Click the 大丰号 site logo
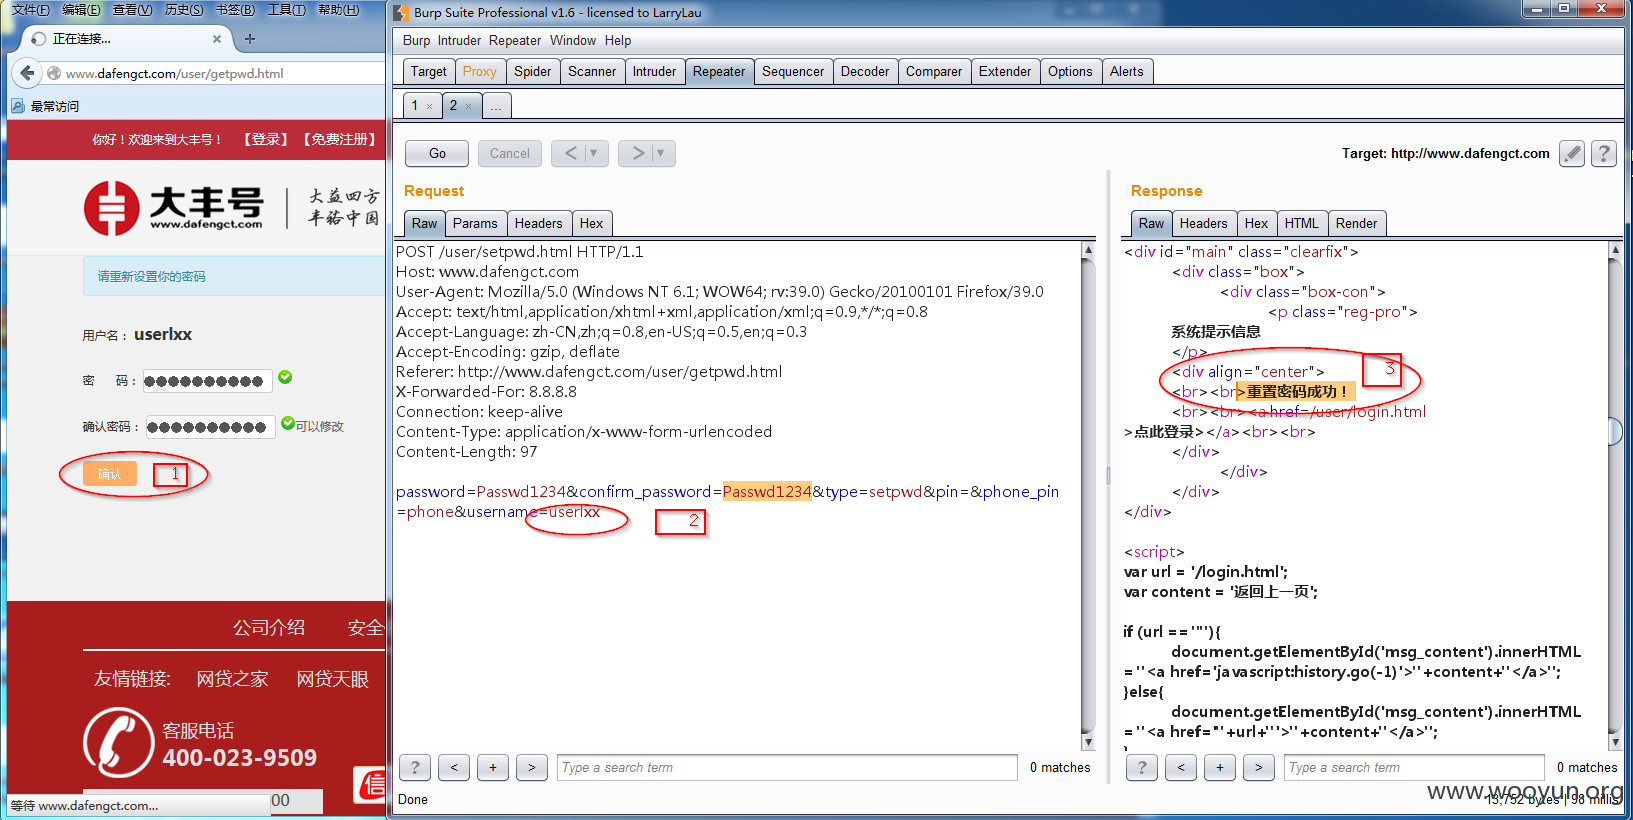Viewport: 1633px width, 820px height. click(x=173, y=208)
